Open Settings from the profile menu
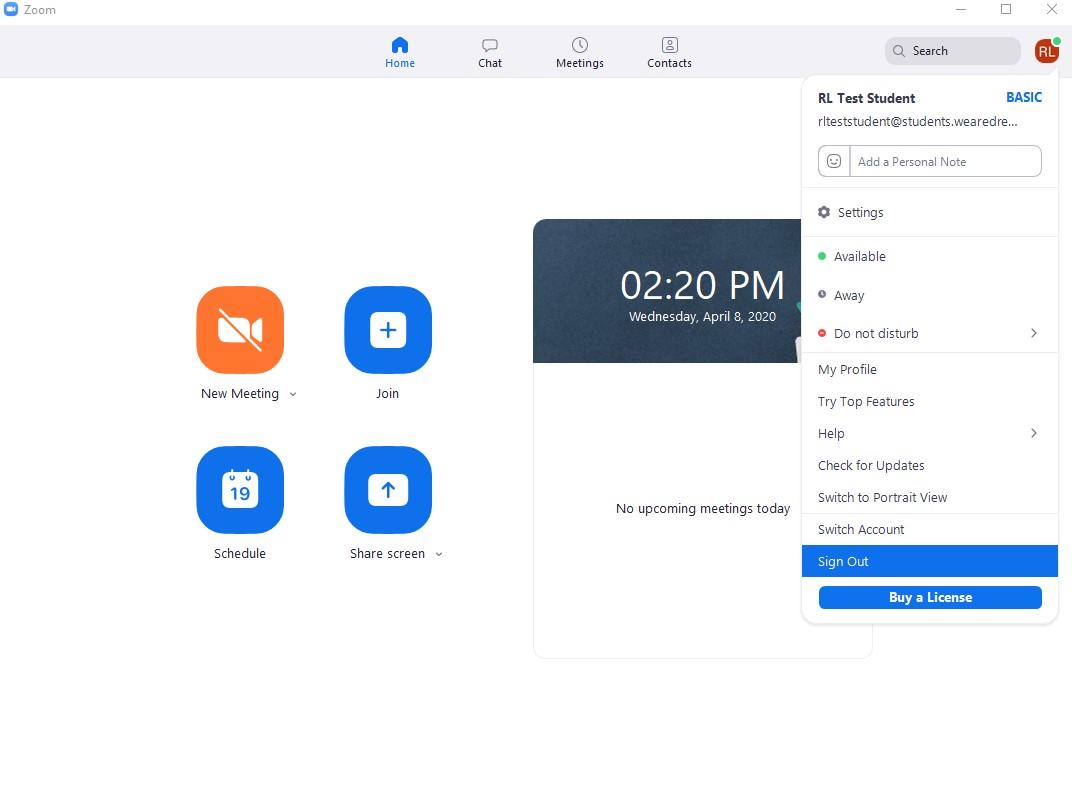This screenshot has width=1072, height=801. pyautogui.click(x=929, y=213)
